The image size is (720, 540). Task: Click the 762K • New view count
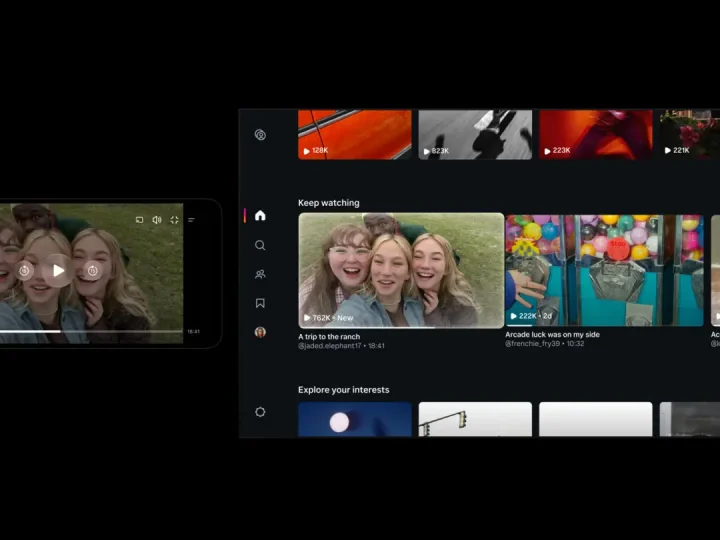(x=329, y=318)
